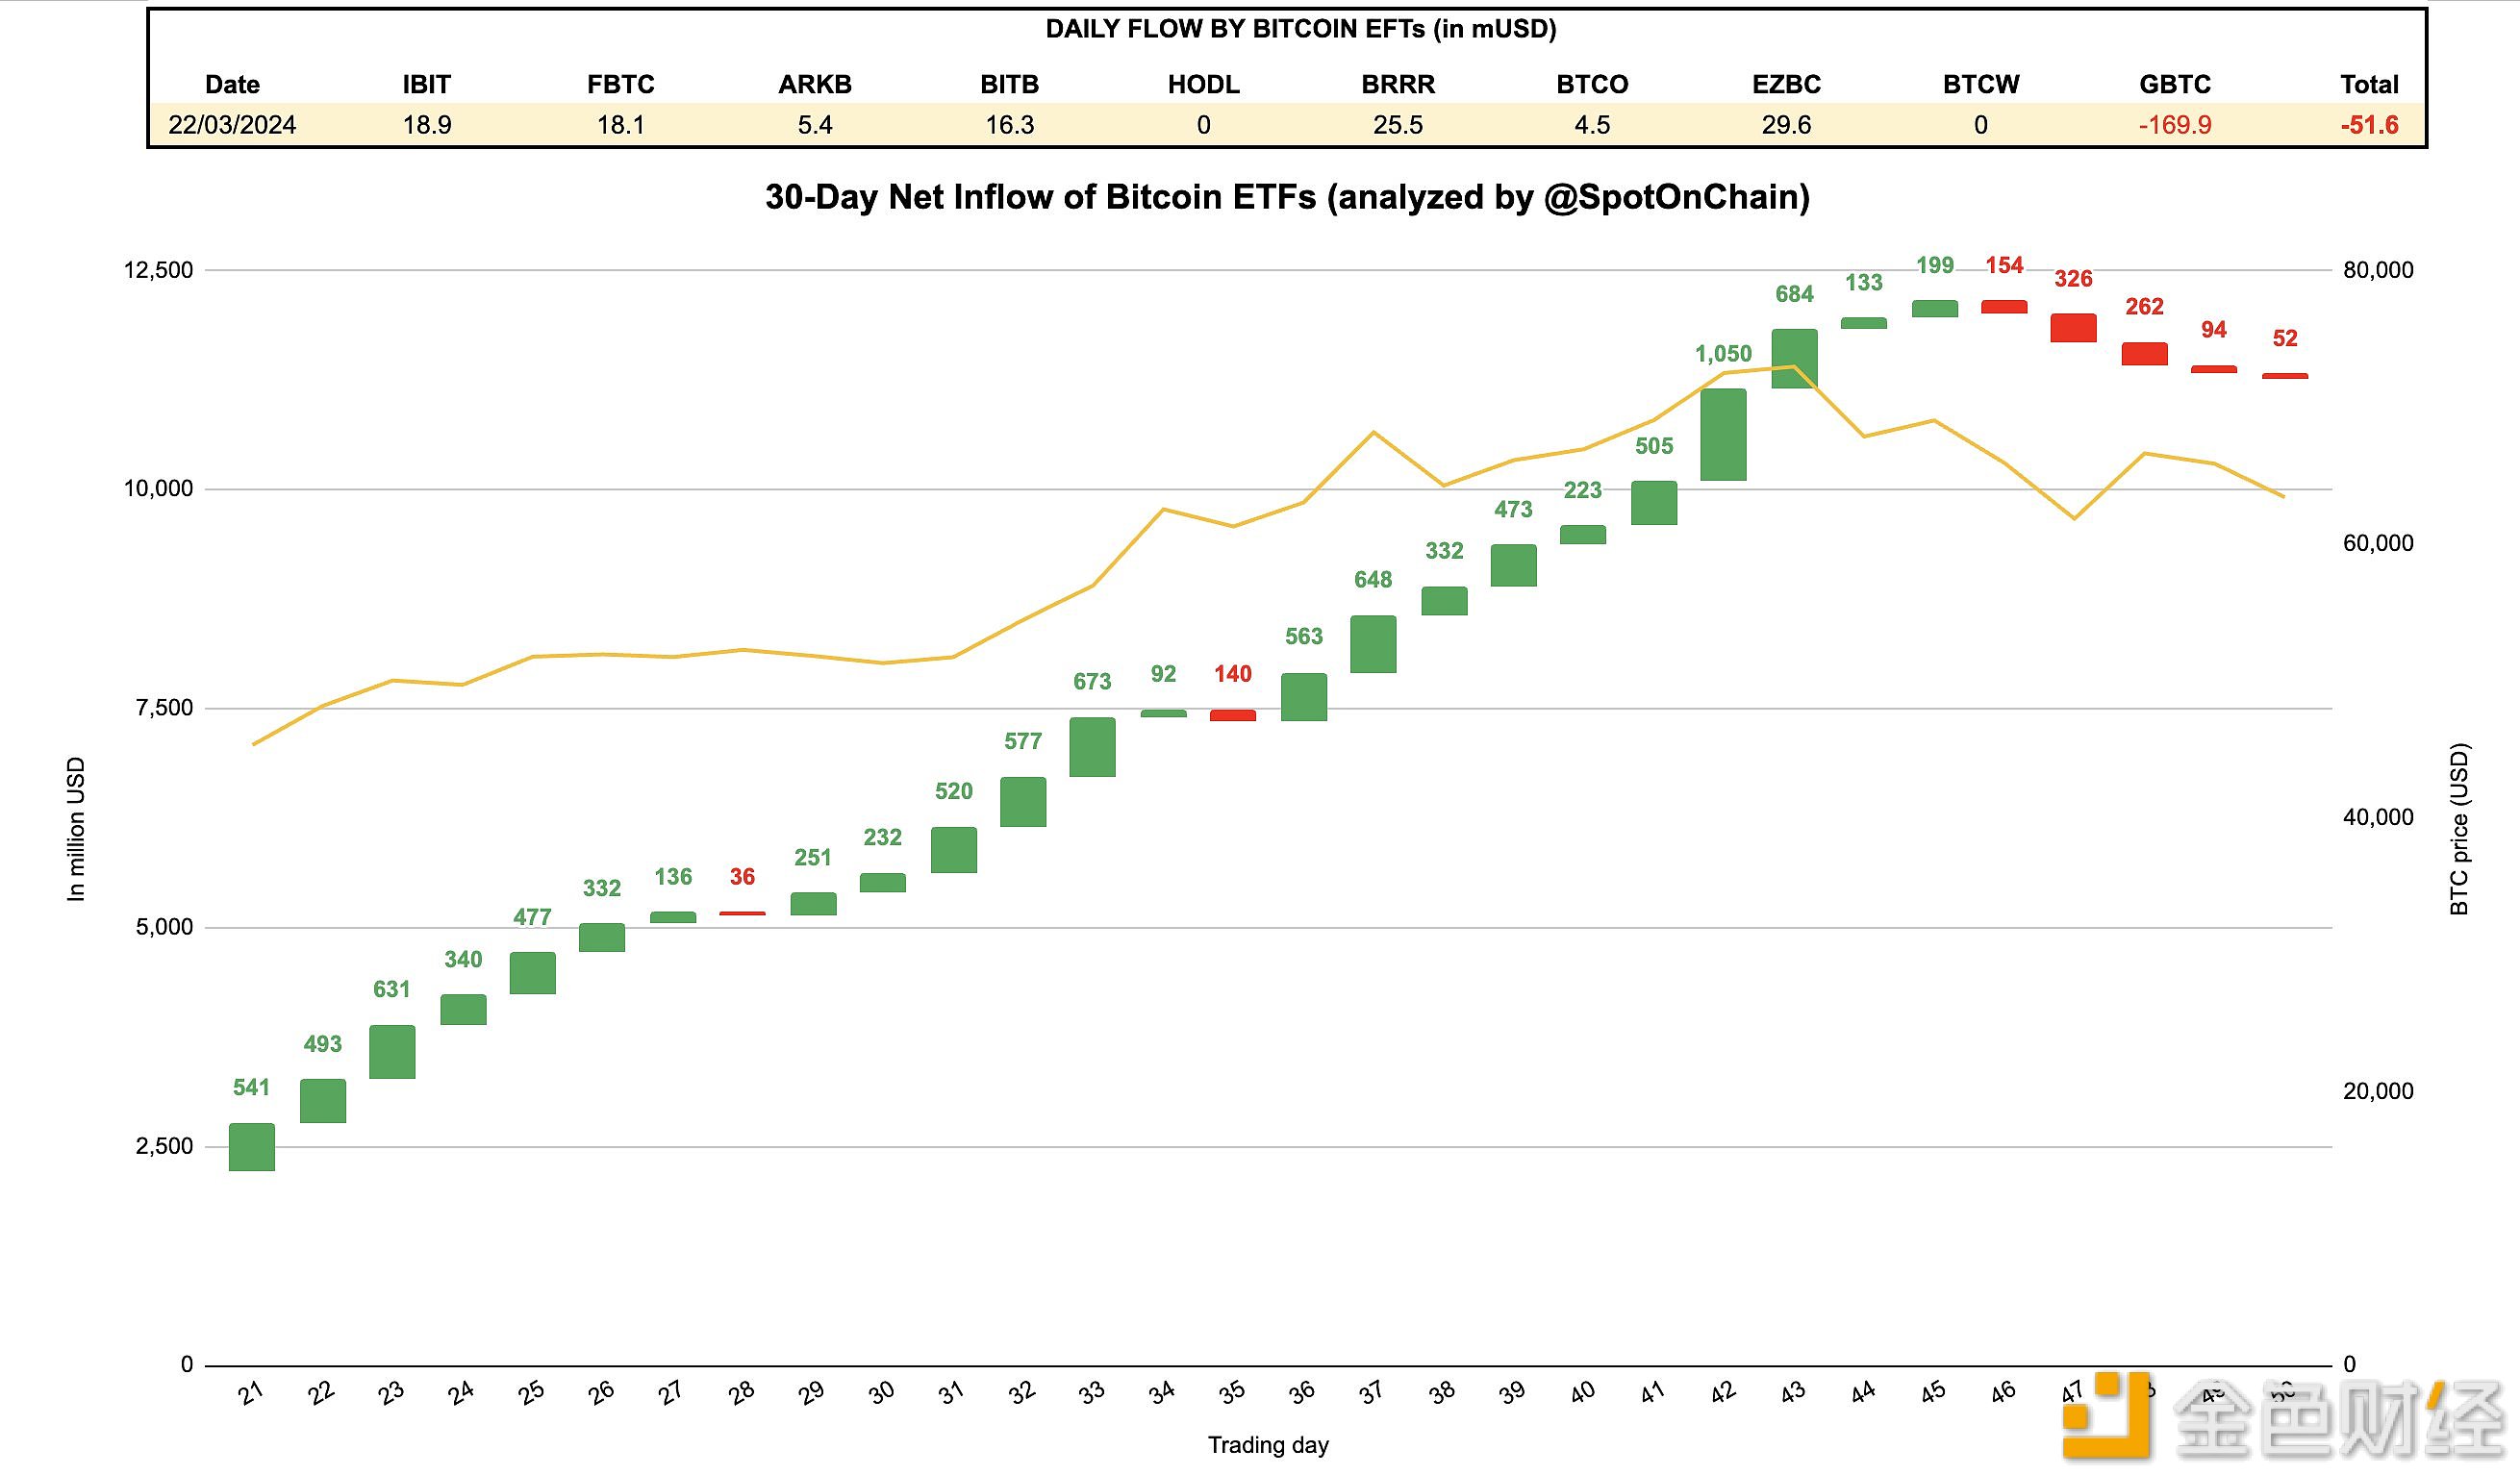Click the ARKB column header
The image size is (2520, 1475).
pos(815,84)
